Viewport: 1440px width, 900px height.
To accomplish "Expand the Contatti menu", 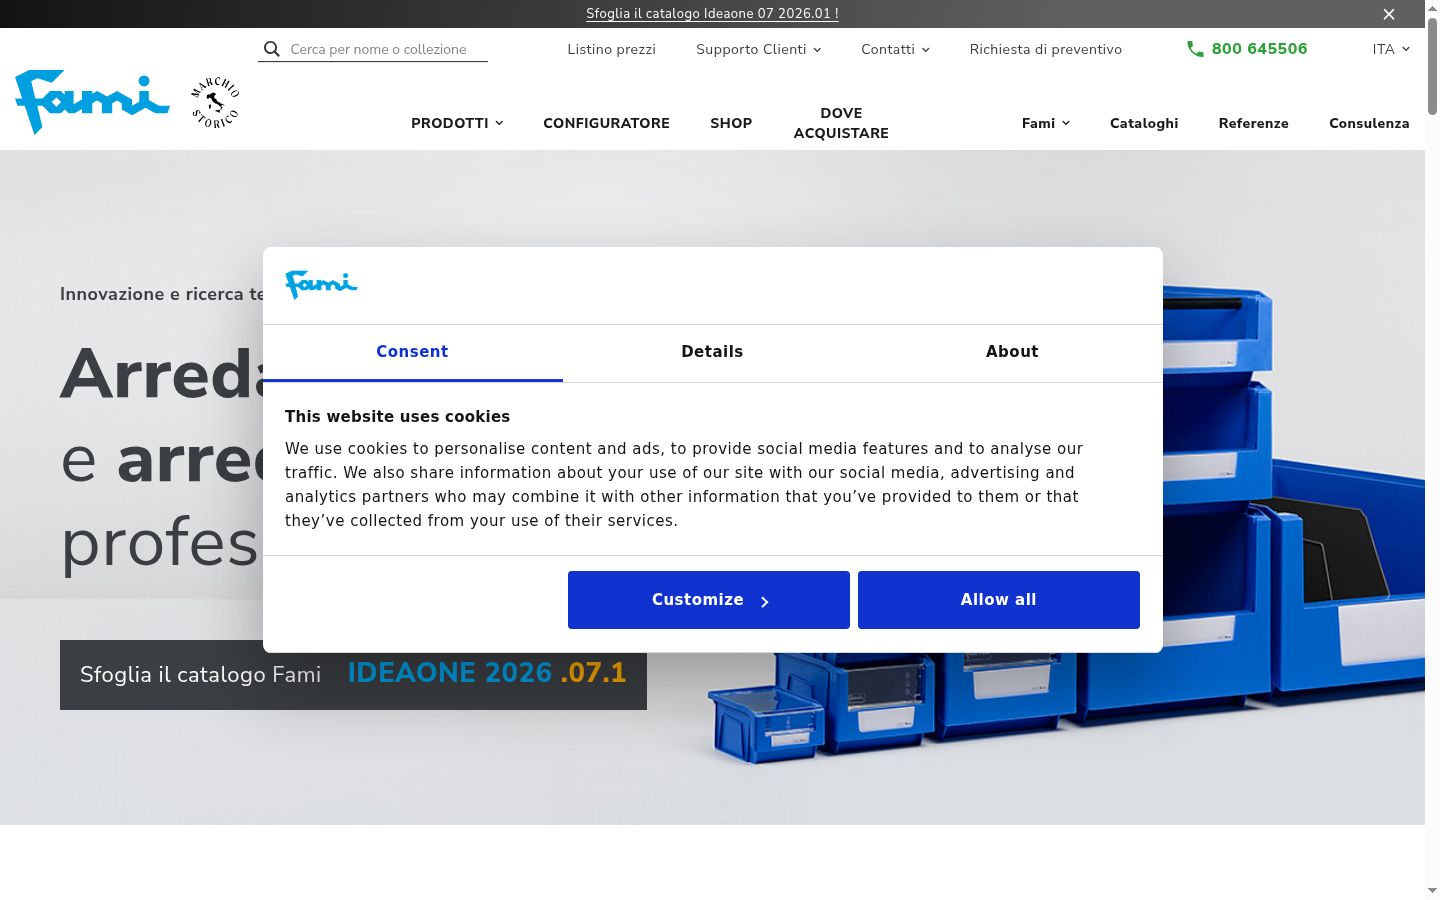I will click(x=895, y=49).
